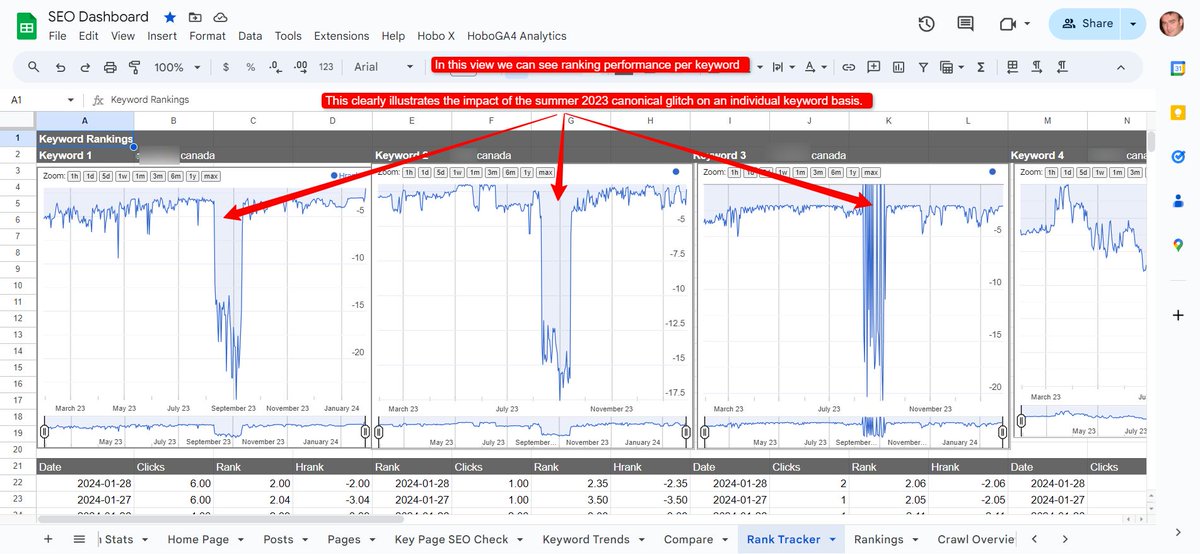The height and width of the screenshot is (554, 1200).
Task: Add a new sheet with the plus button
Action: (48, 539)
